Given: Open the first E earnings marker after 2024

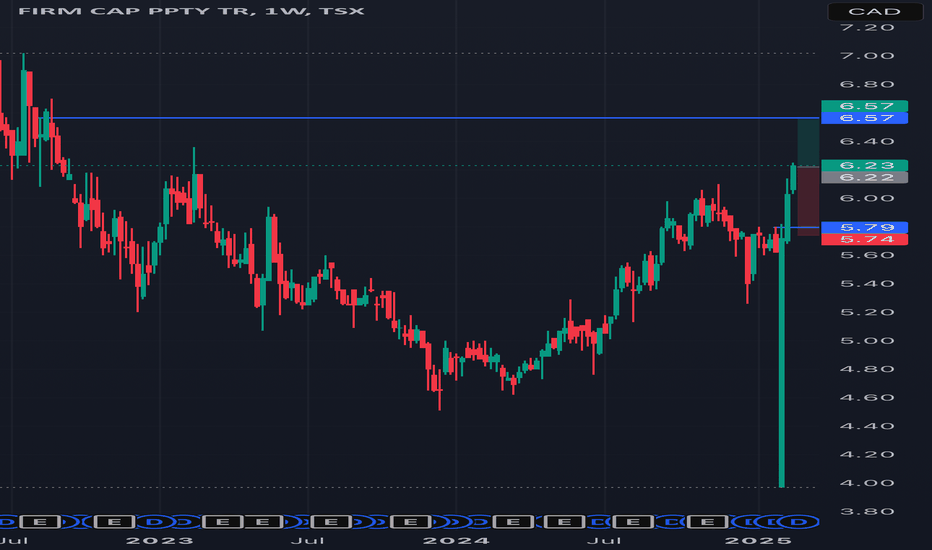Looking at the screenshot, I should point(512,522).
